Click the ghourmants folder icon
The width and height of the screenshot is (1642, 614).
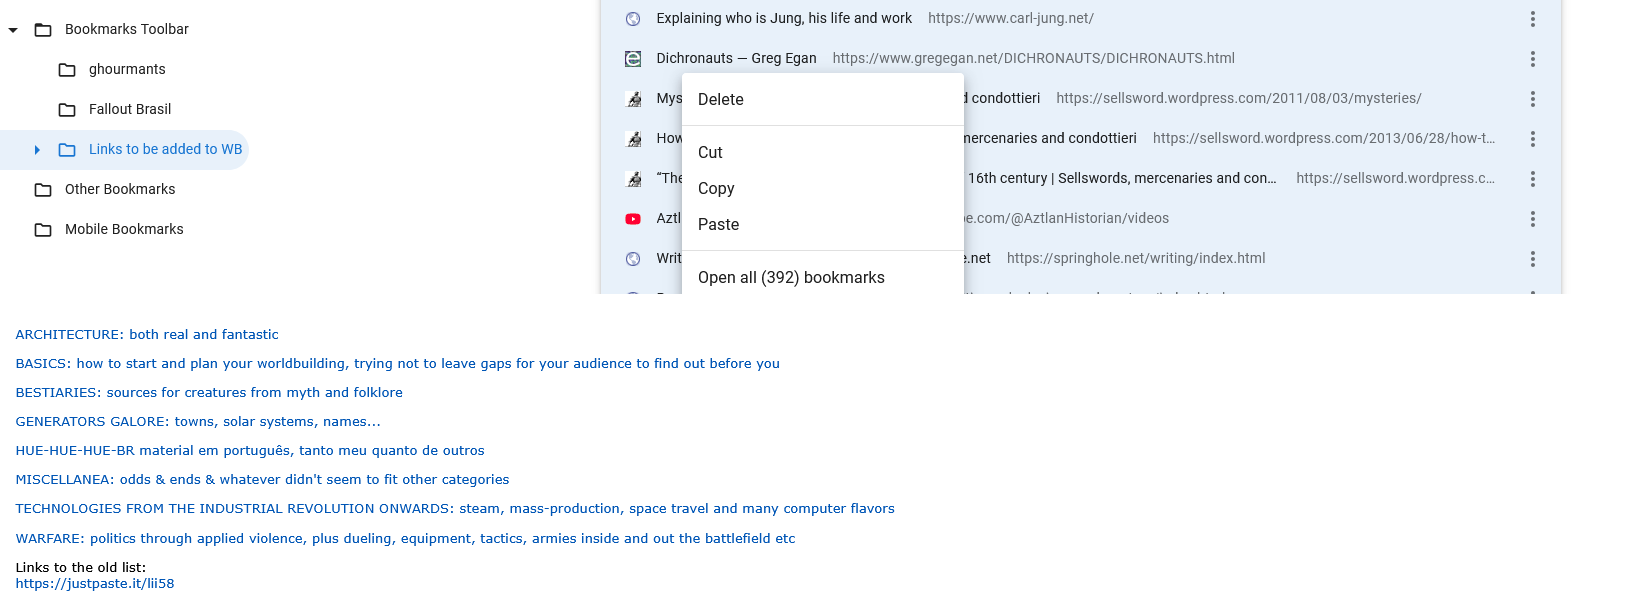[67, 70]
